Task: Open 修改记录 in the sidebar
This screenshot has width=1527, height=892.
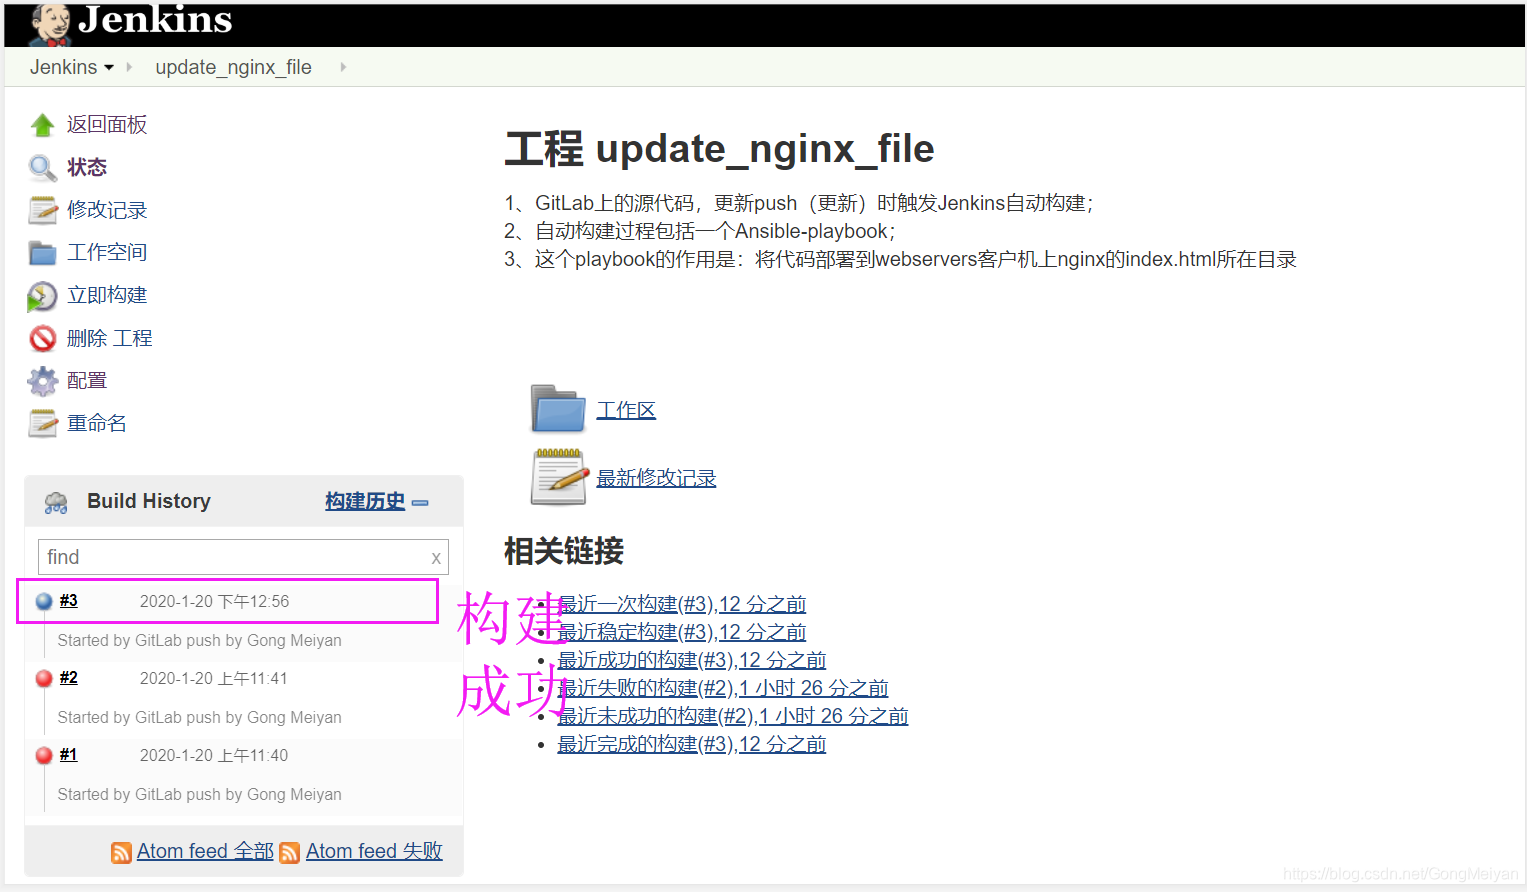Action: pos(107,210)
